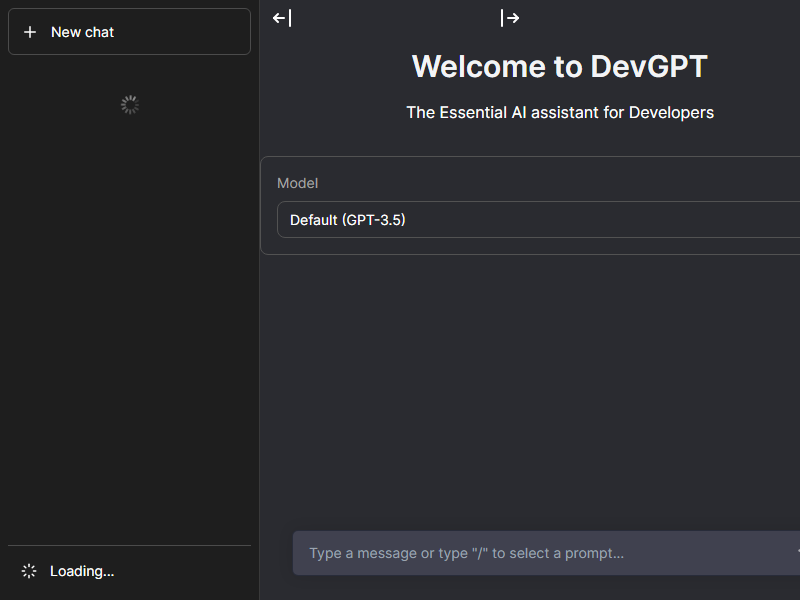800x600 pixels.
Task: Open the right sidebar using the arrow icon
Action: point(510,18)
